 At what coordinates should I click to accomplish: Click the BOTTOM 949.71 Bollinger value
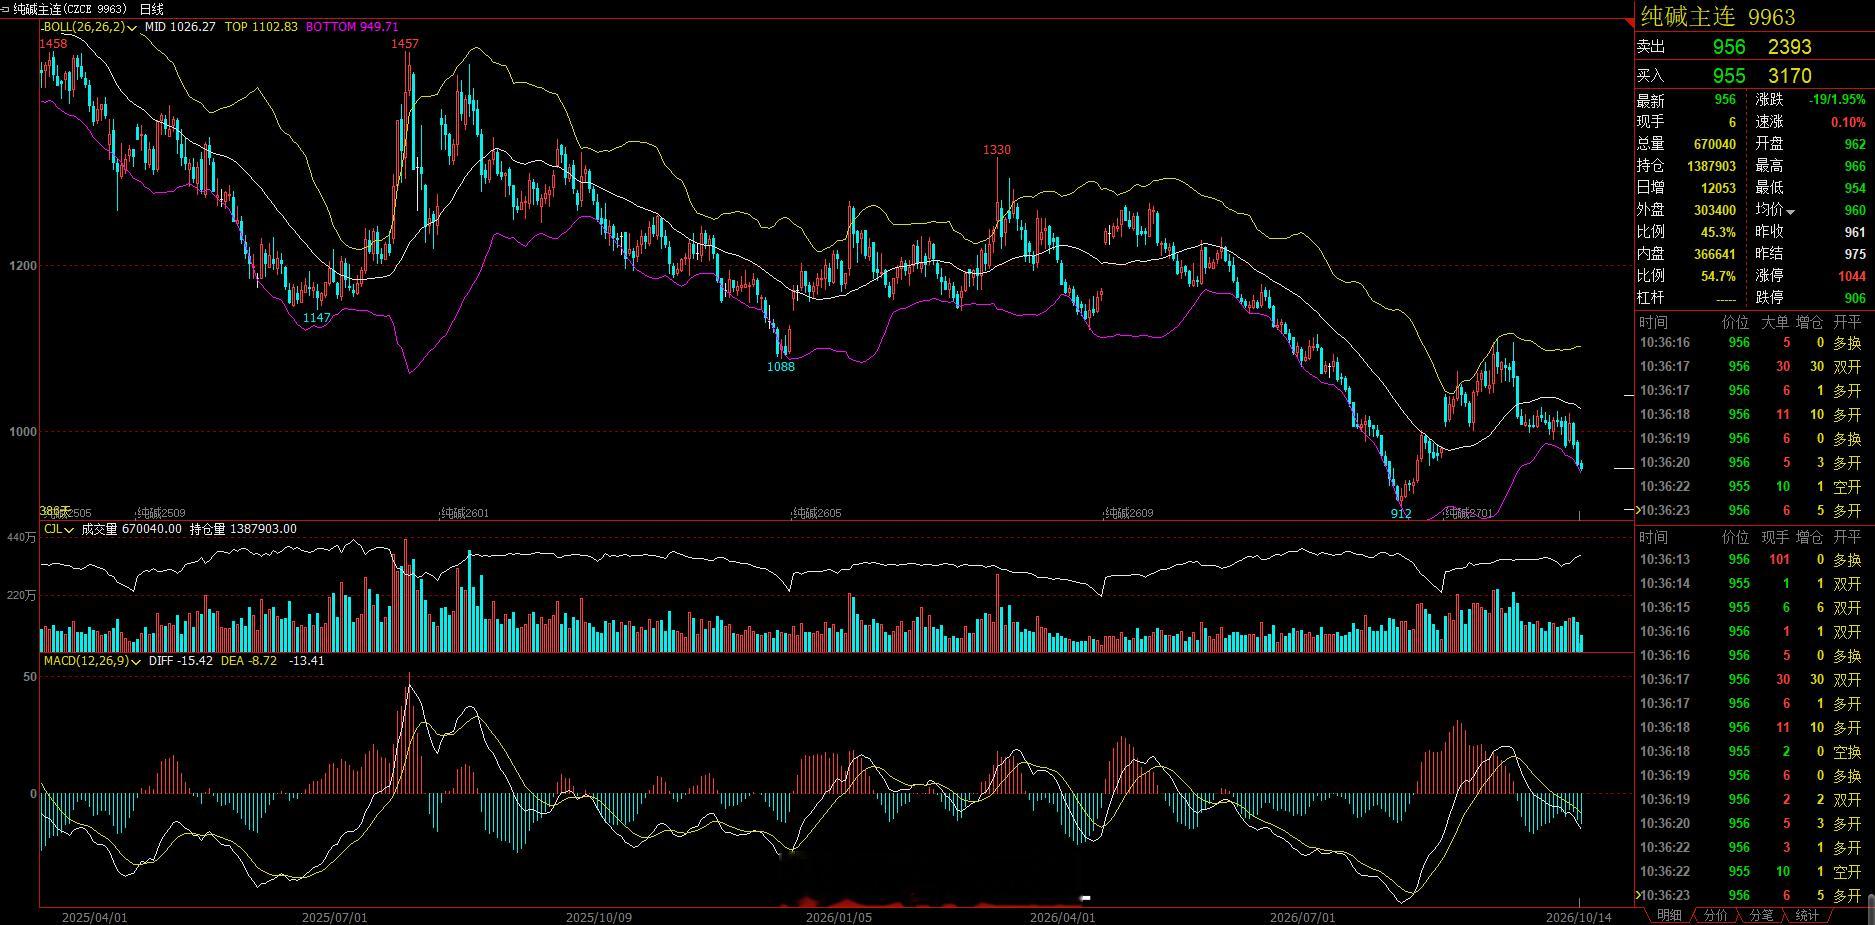[352, 27]
